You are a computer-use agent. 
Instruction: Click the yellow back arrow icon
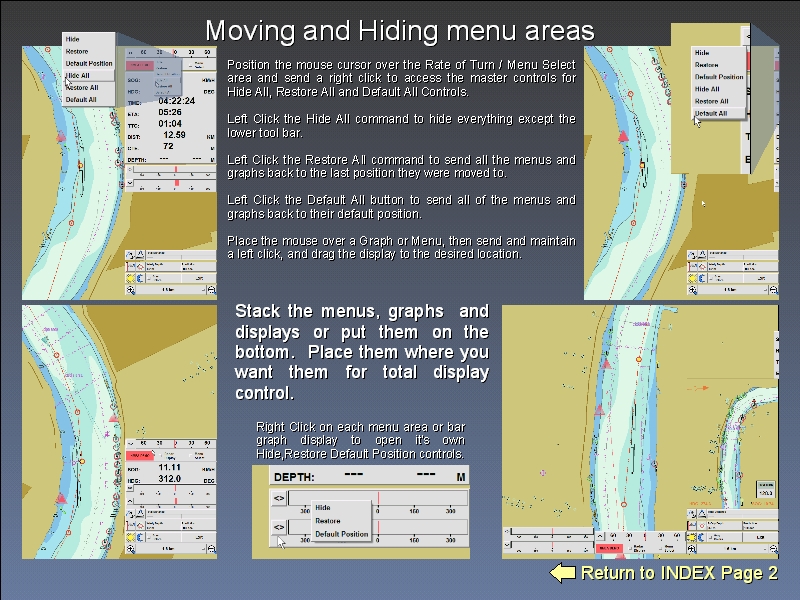(563, 573)
